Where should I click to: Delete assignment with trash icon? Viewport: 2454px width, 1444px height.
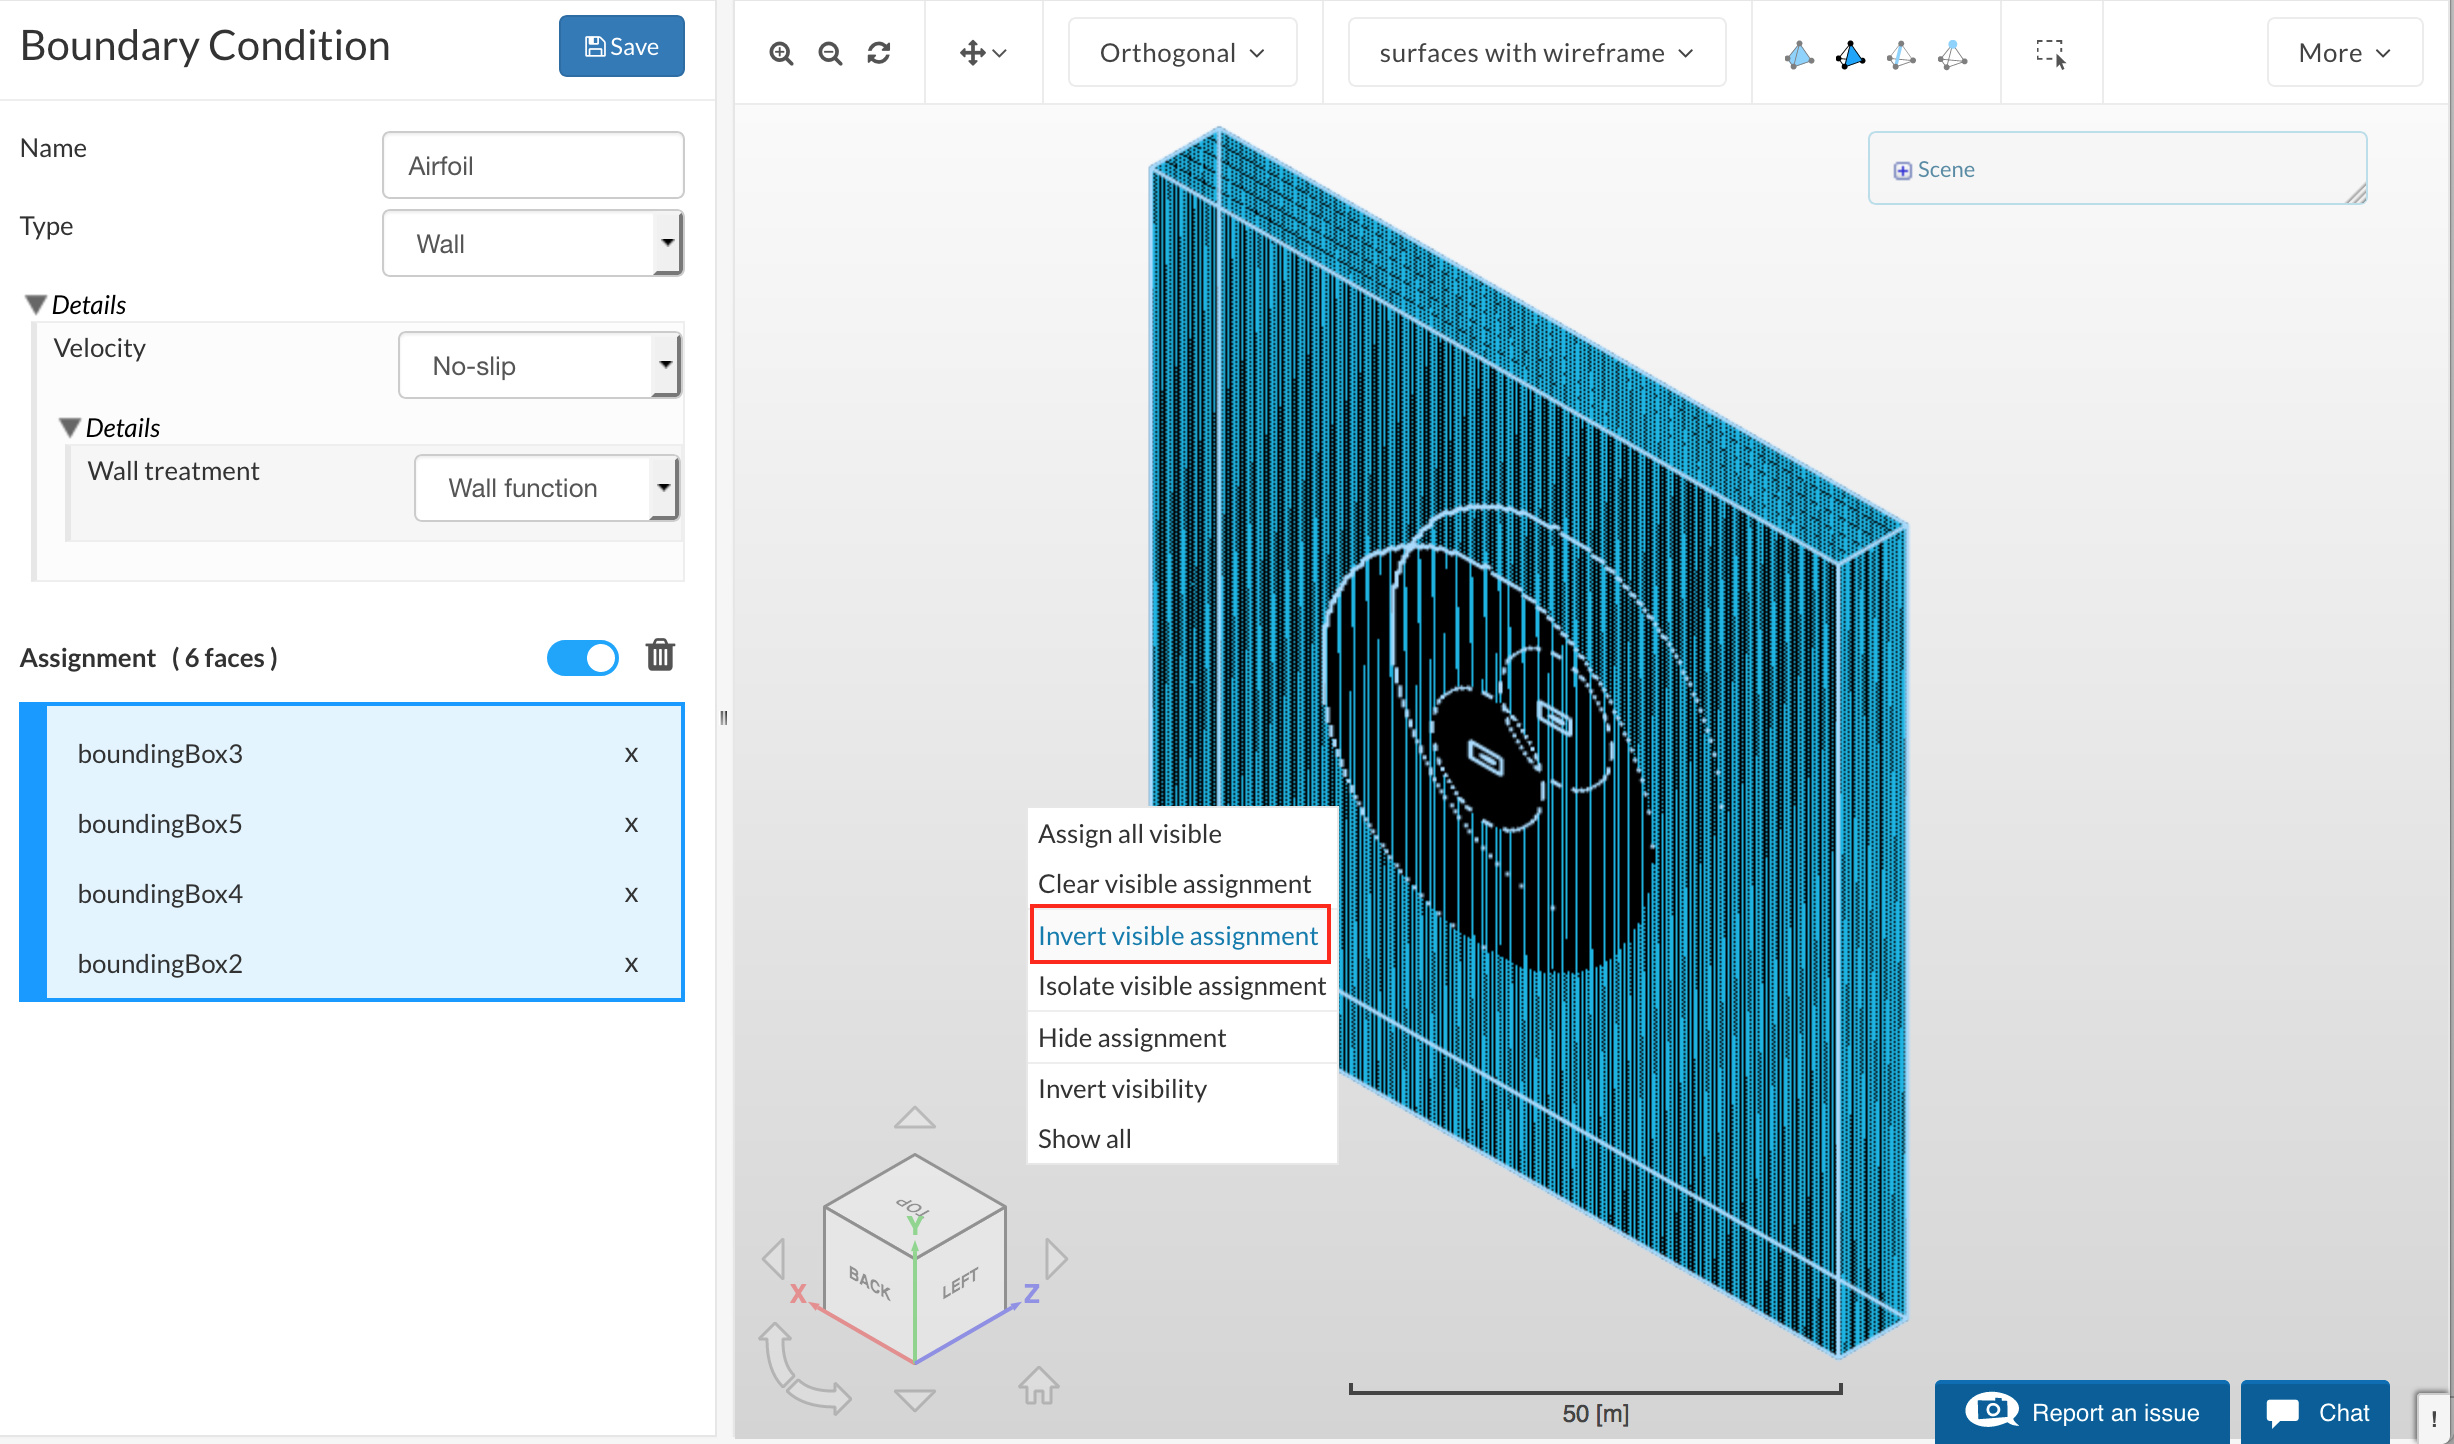click(660, 656)
